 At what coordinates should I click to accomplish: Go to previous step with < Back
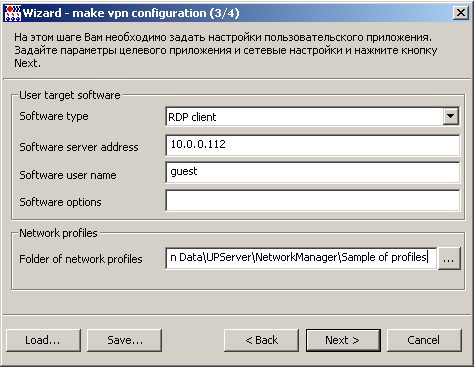(261, 340)
